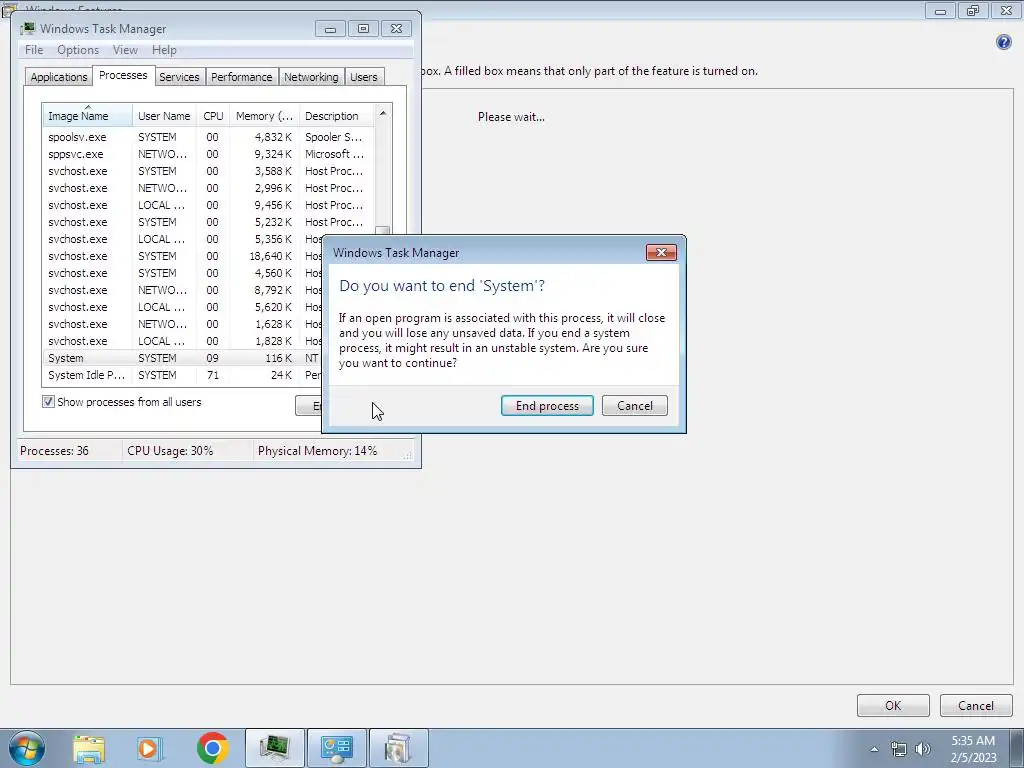The image size is (1024, 768).
Task: Select the spoolsv.exe process row
Action: tap(208, 137)
